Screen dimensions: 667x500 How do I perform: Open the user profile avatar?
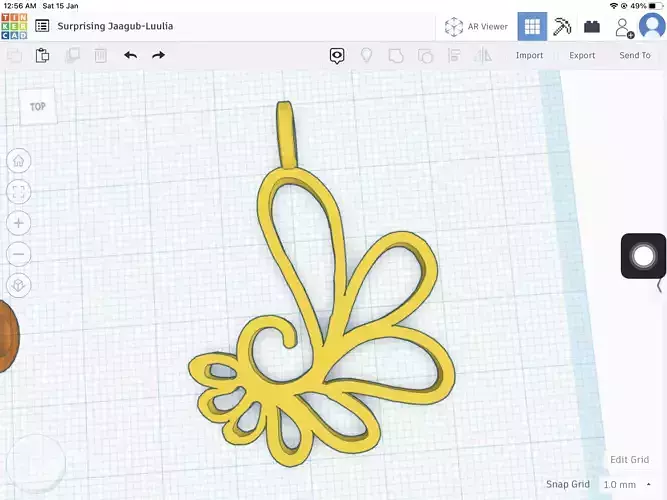pyautogui.click(x=652, y=26)
